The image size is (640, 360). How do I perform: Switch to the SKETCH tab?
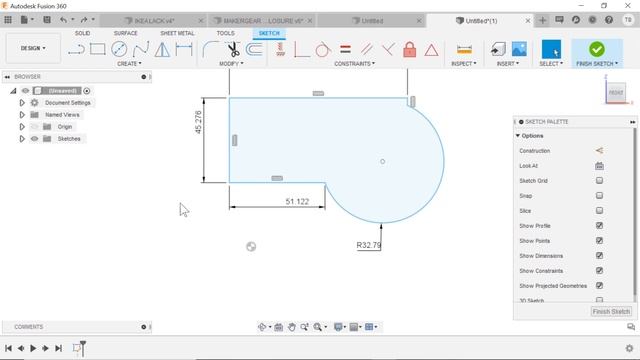269,33
